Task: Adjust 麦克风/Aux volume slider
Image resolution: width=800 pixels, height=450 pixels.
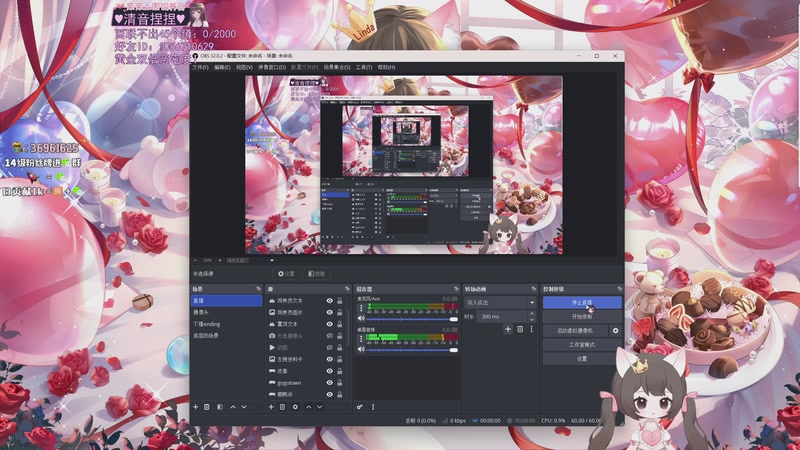Action: [x=412, y=319]
